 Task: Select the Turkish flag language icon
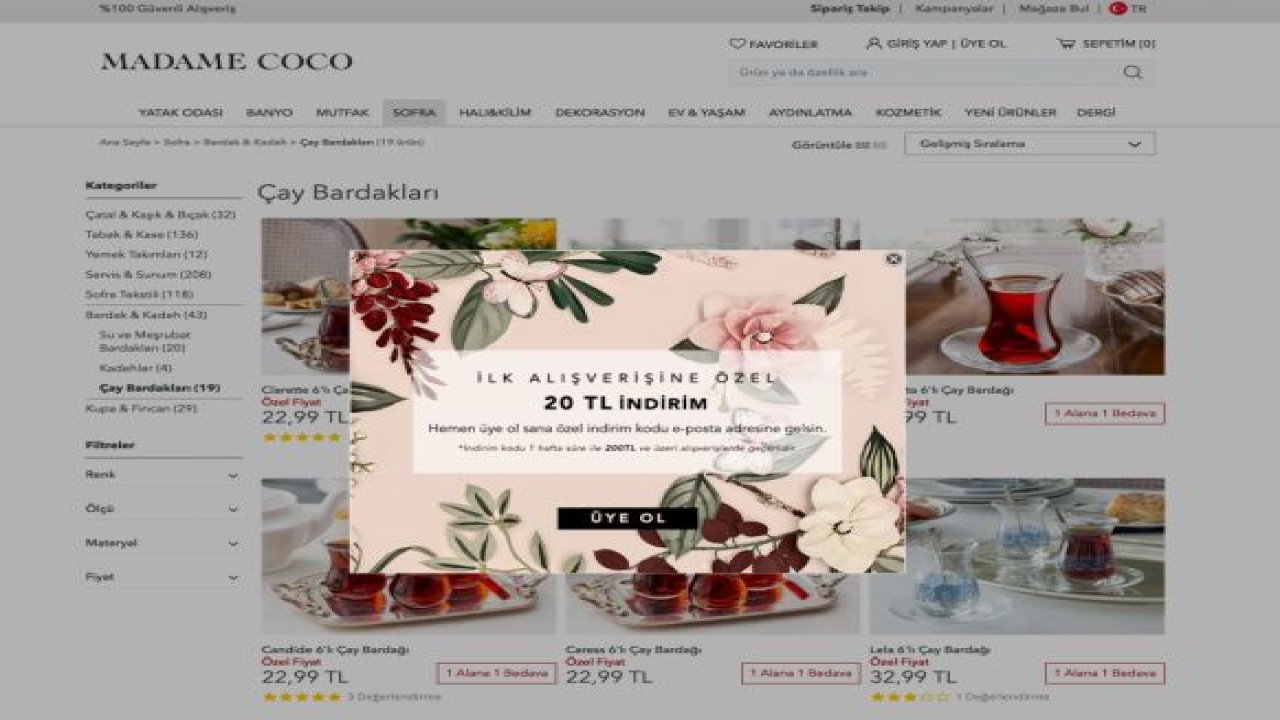click(x=1118, y=8)
